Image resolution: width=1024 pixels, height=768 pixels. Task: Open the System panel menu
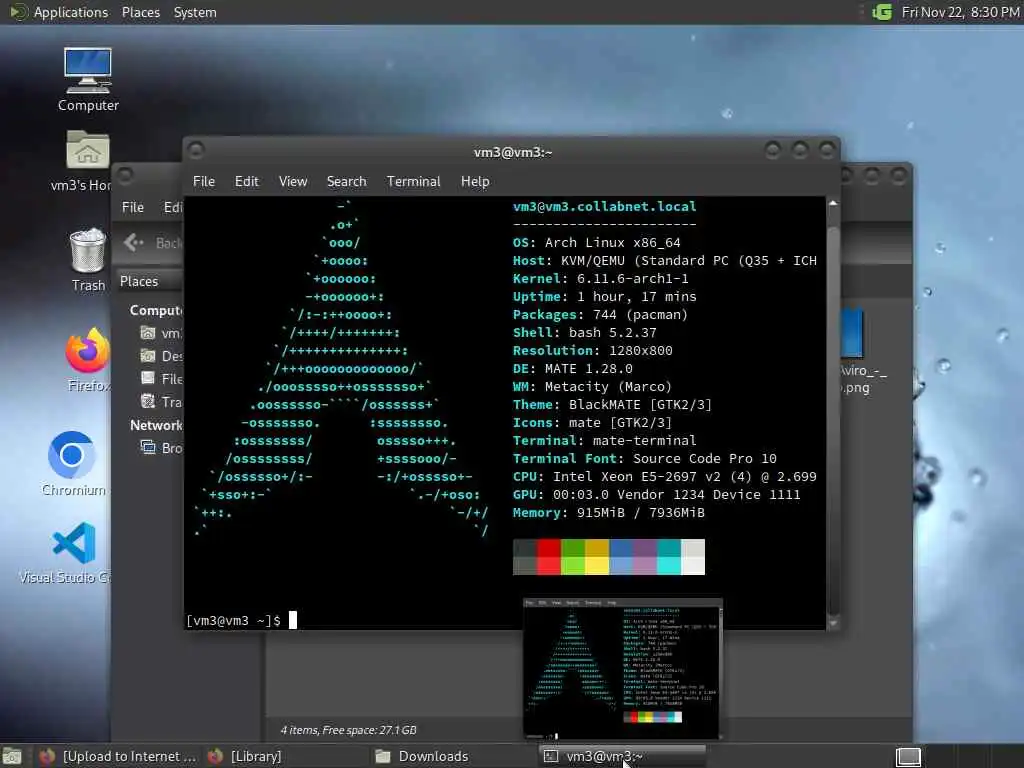195,12
